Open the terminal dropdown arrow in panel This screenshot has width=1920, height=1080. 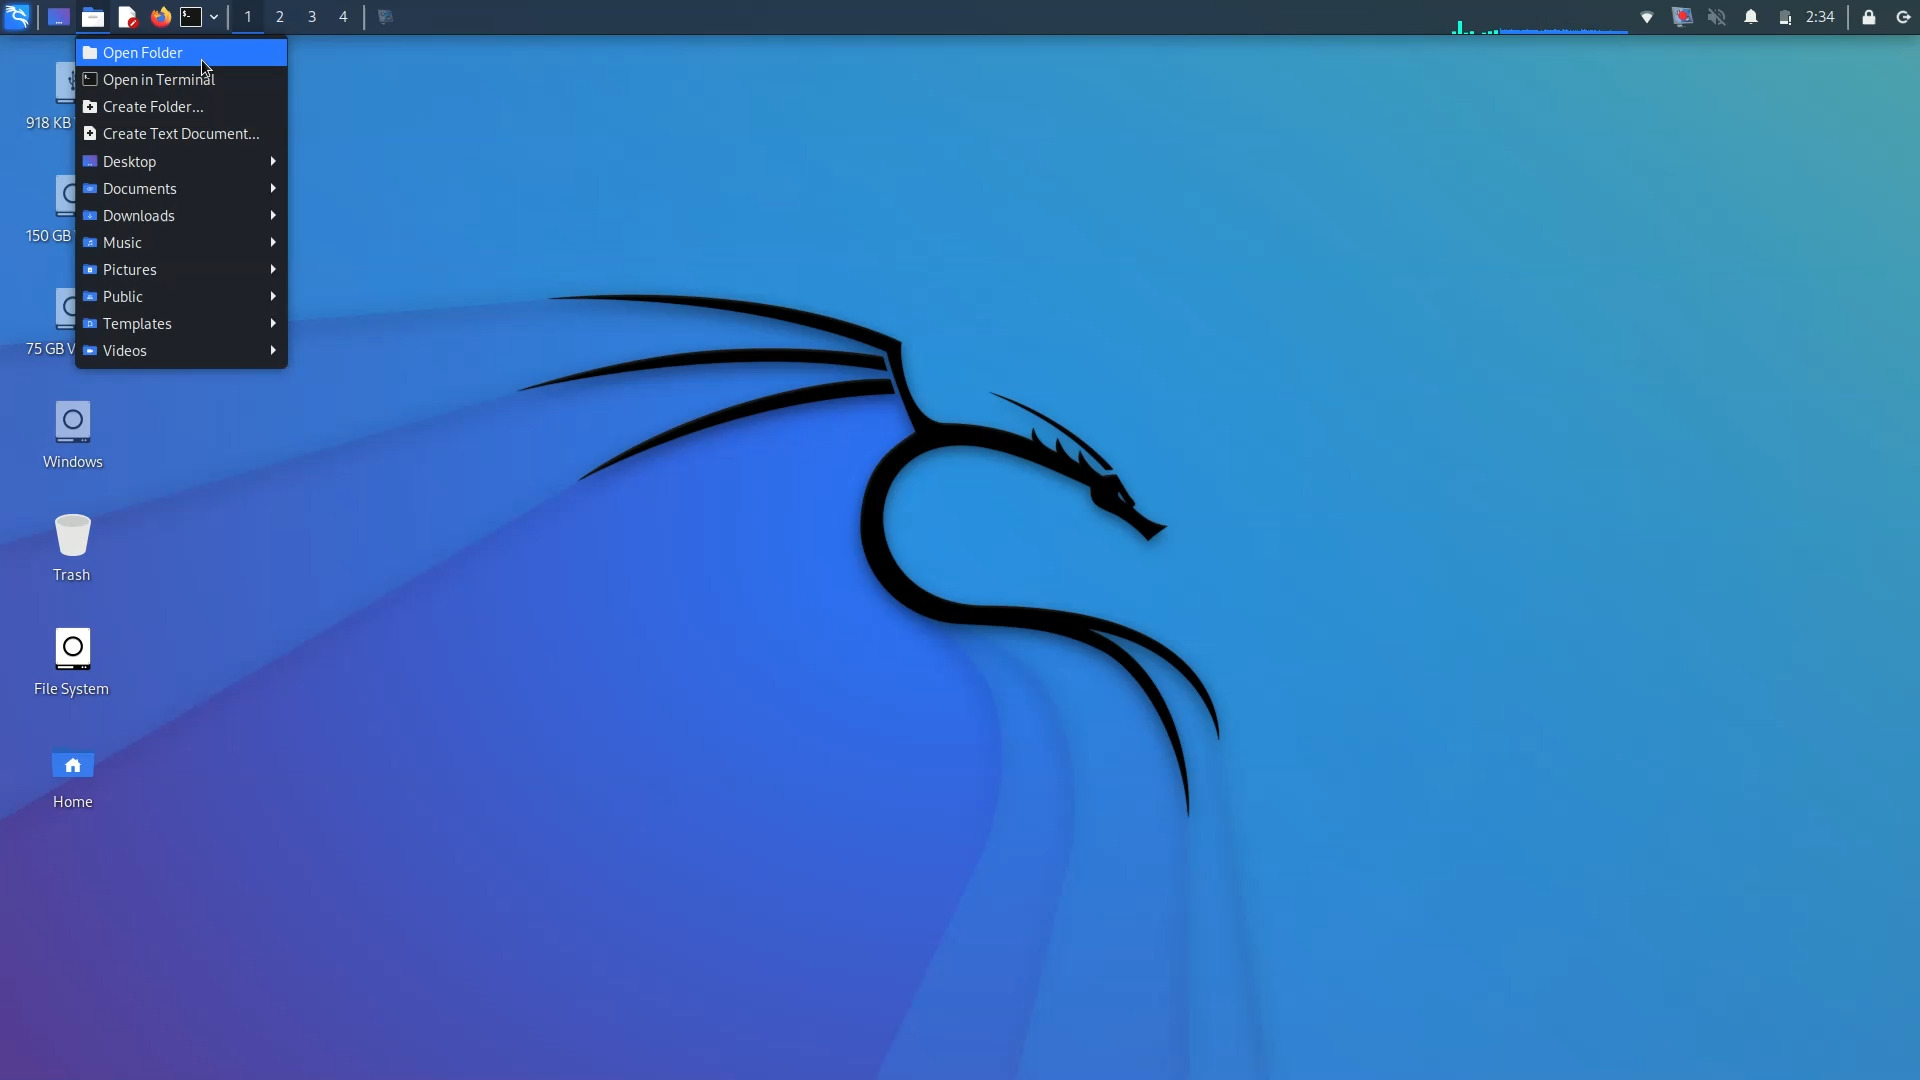pyautogui.click(x=213, y=17)
